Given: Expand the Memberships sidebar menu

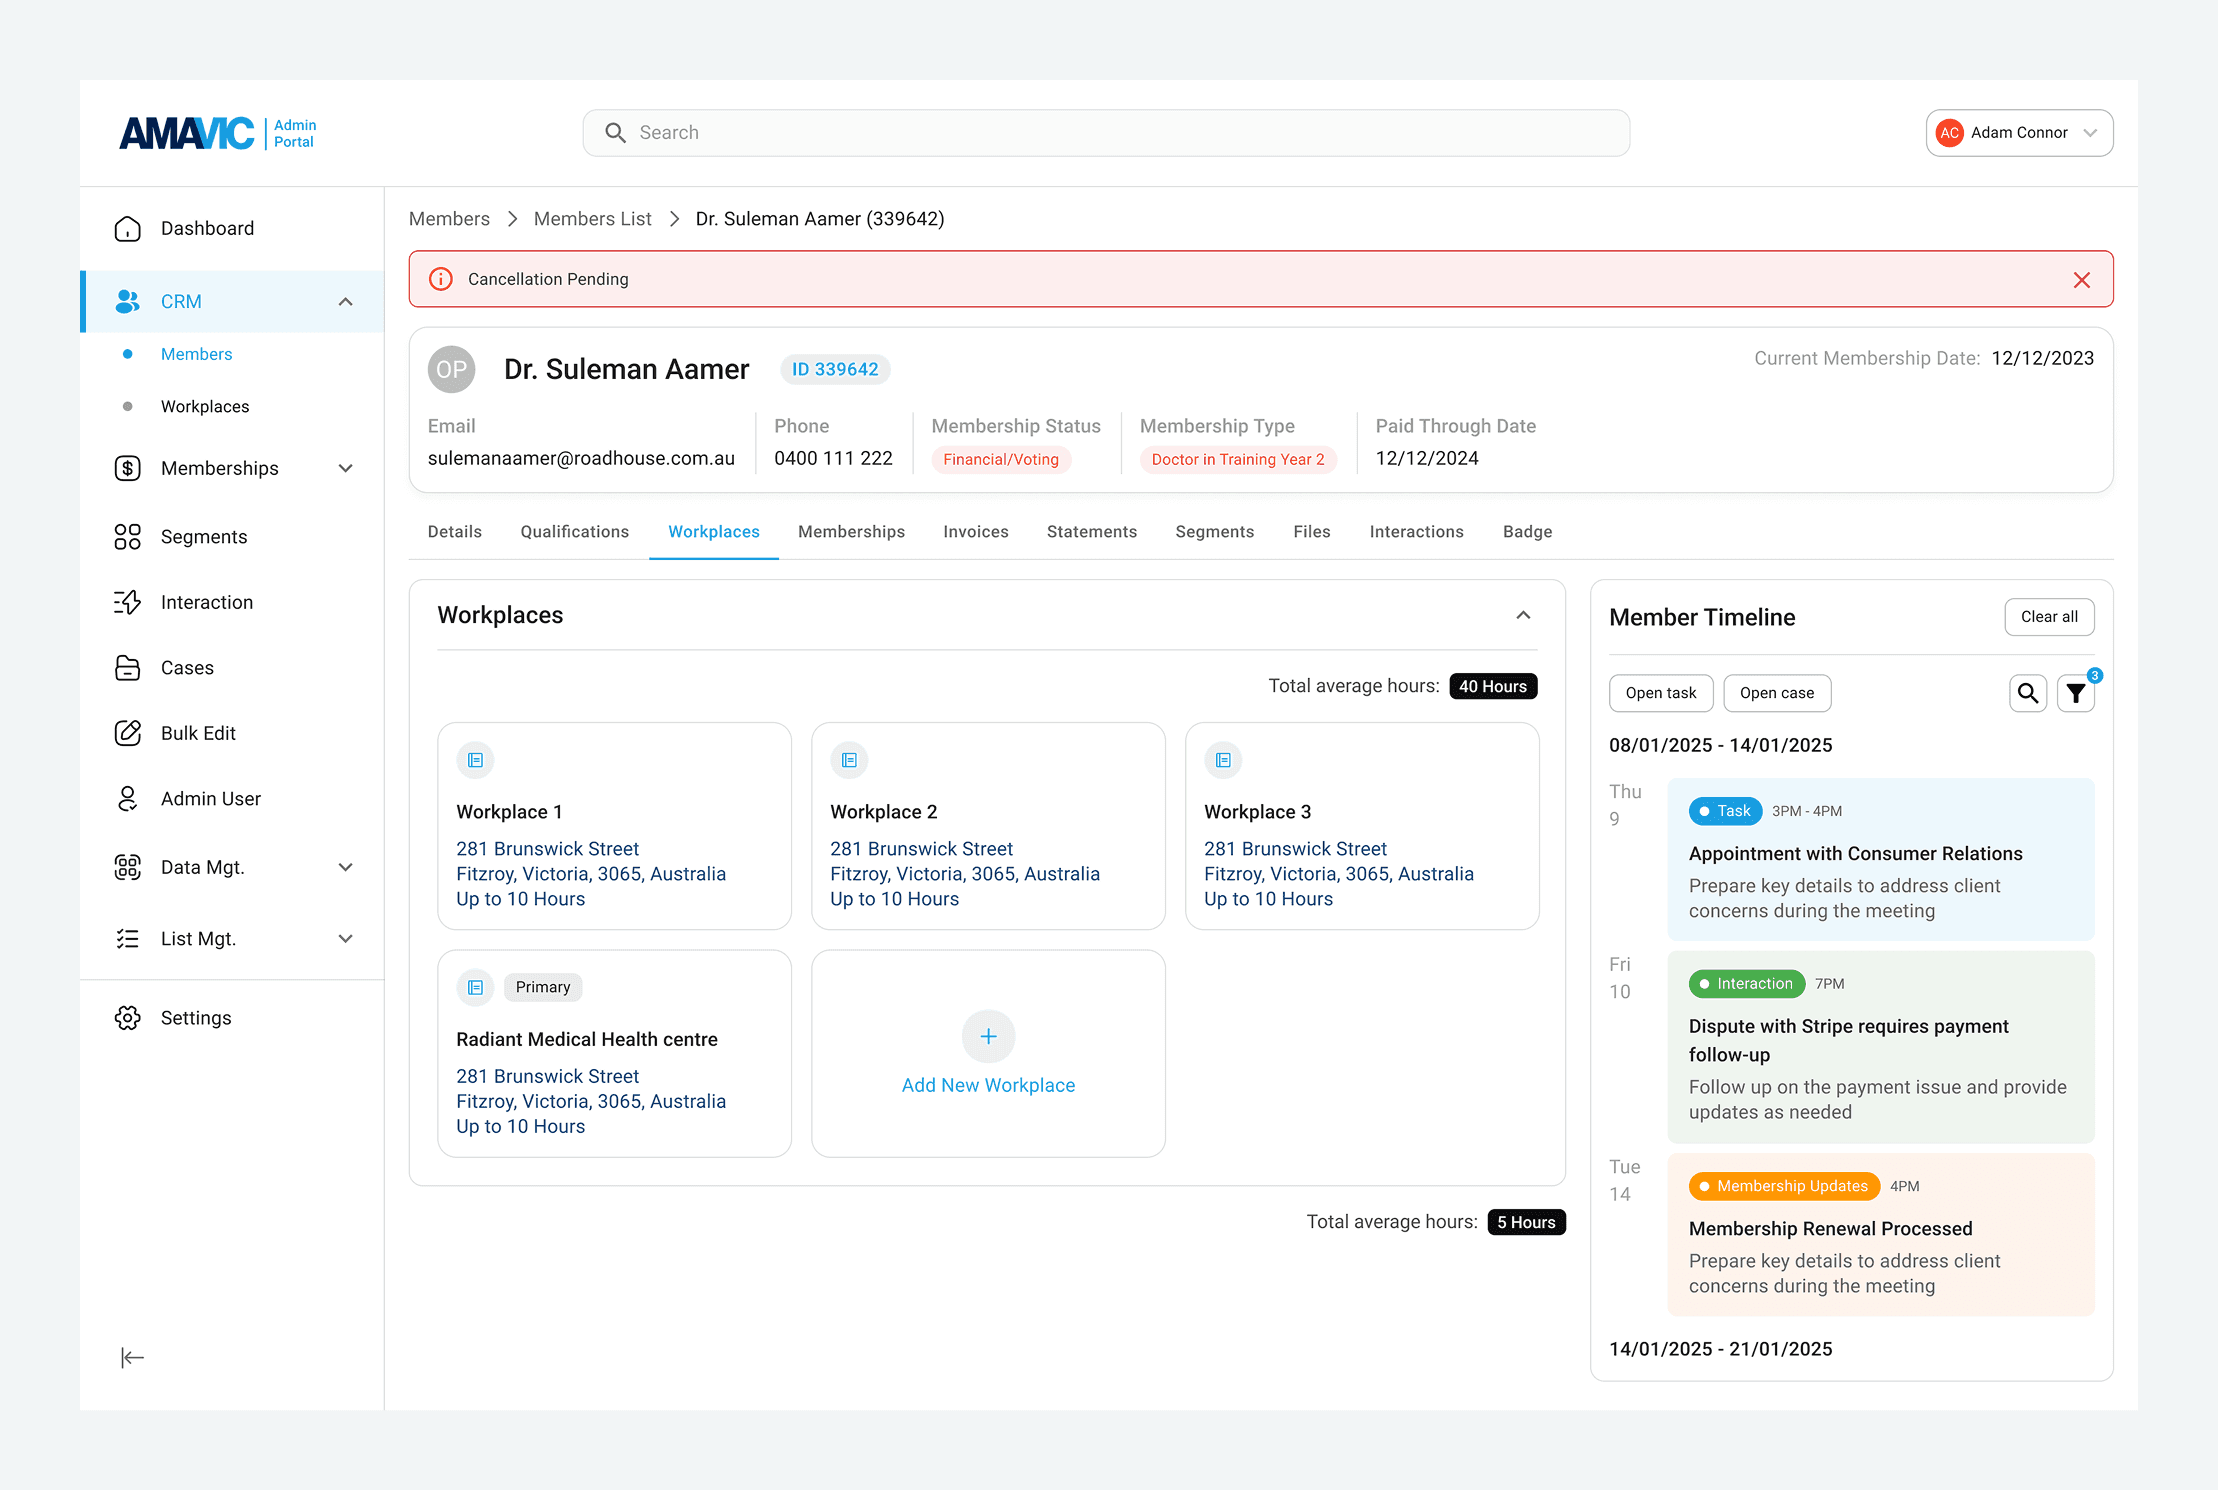Looking at the screenshot, I should [346, 468].
